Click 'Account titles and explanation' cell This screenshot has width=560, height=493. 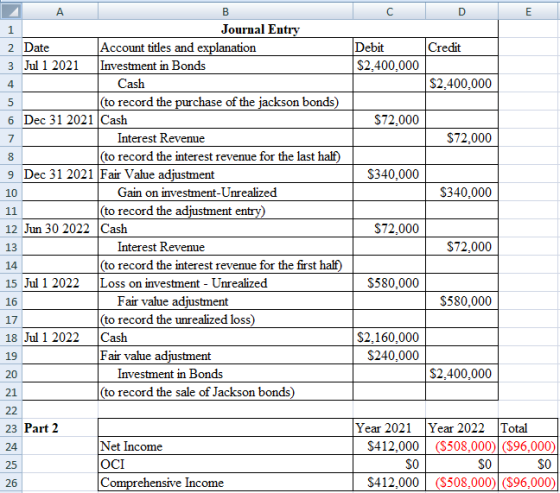(225, 47)
